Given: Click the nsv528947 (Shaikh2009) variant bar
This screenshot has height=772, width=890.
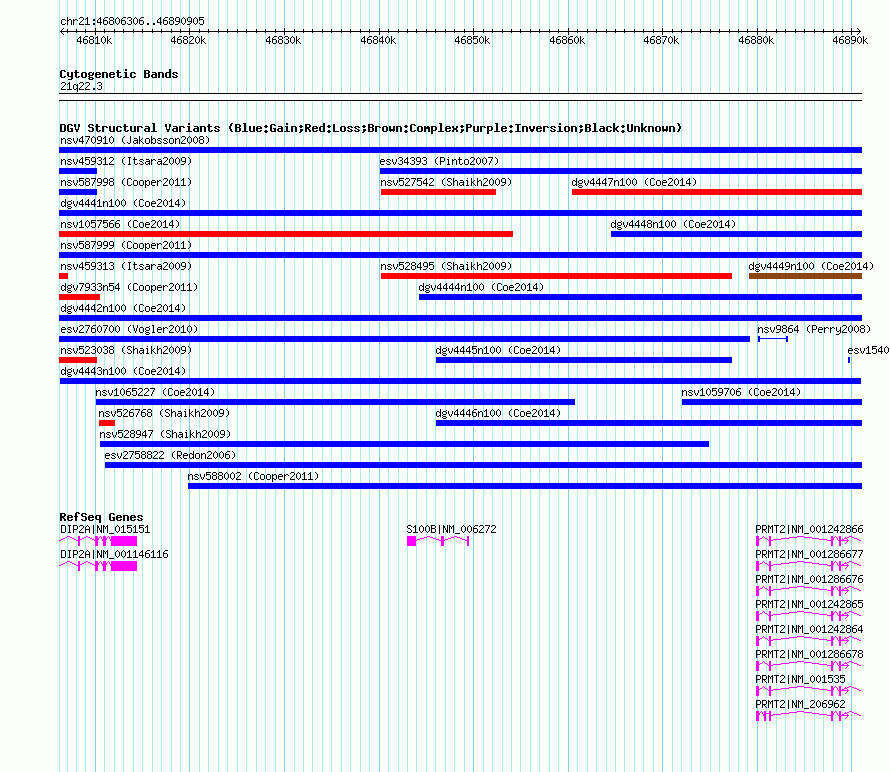Looking at the screenshot, I should click(x=404, y=444).
